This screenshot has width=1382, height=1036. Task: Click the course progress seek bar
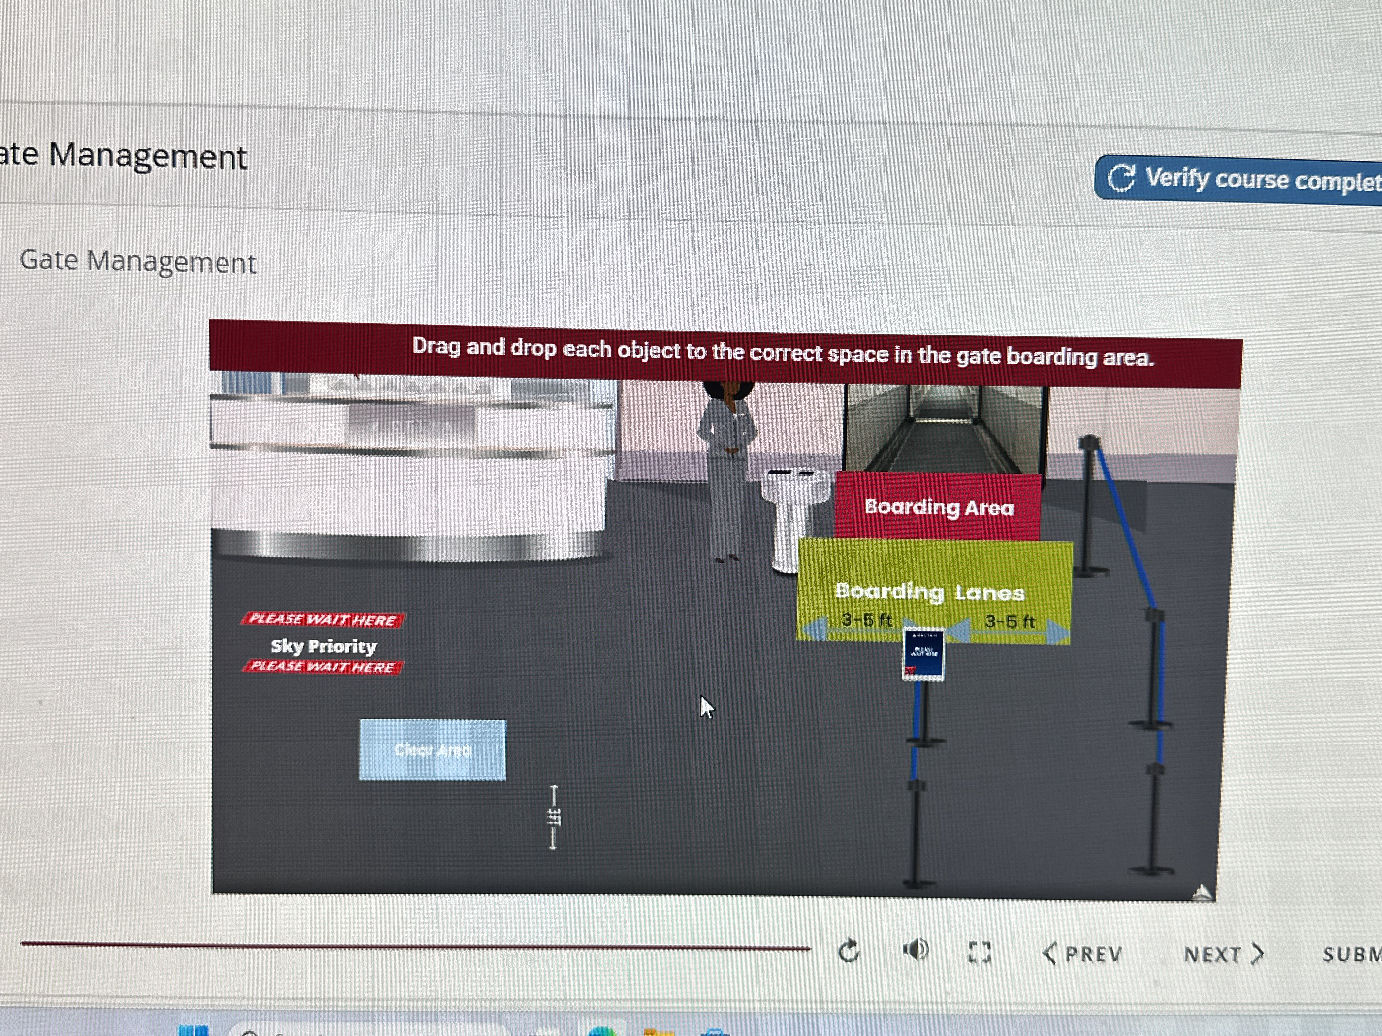[415, 945]
